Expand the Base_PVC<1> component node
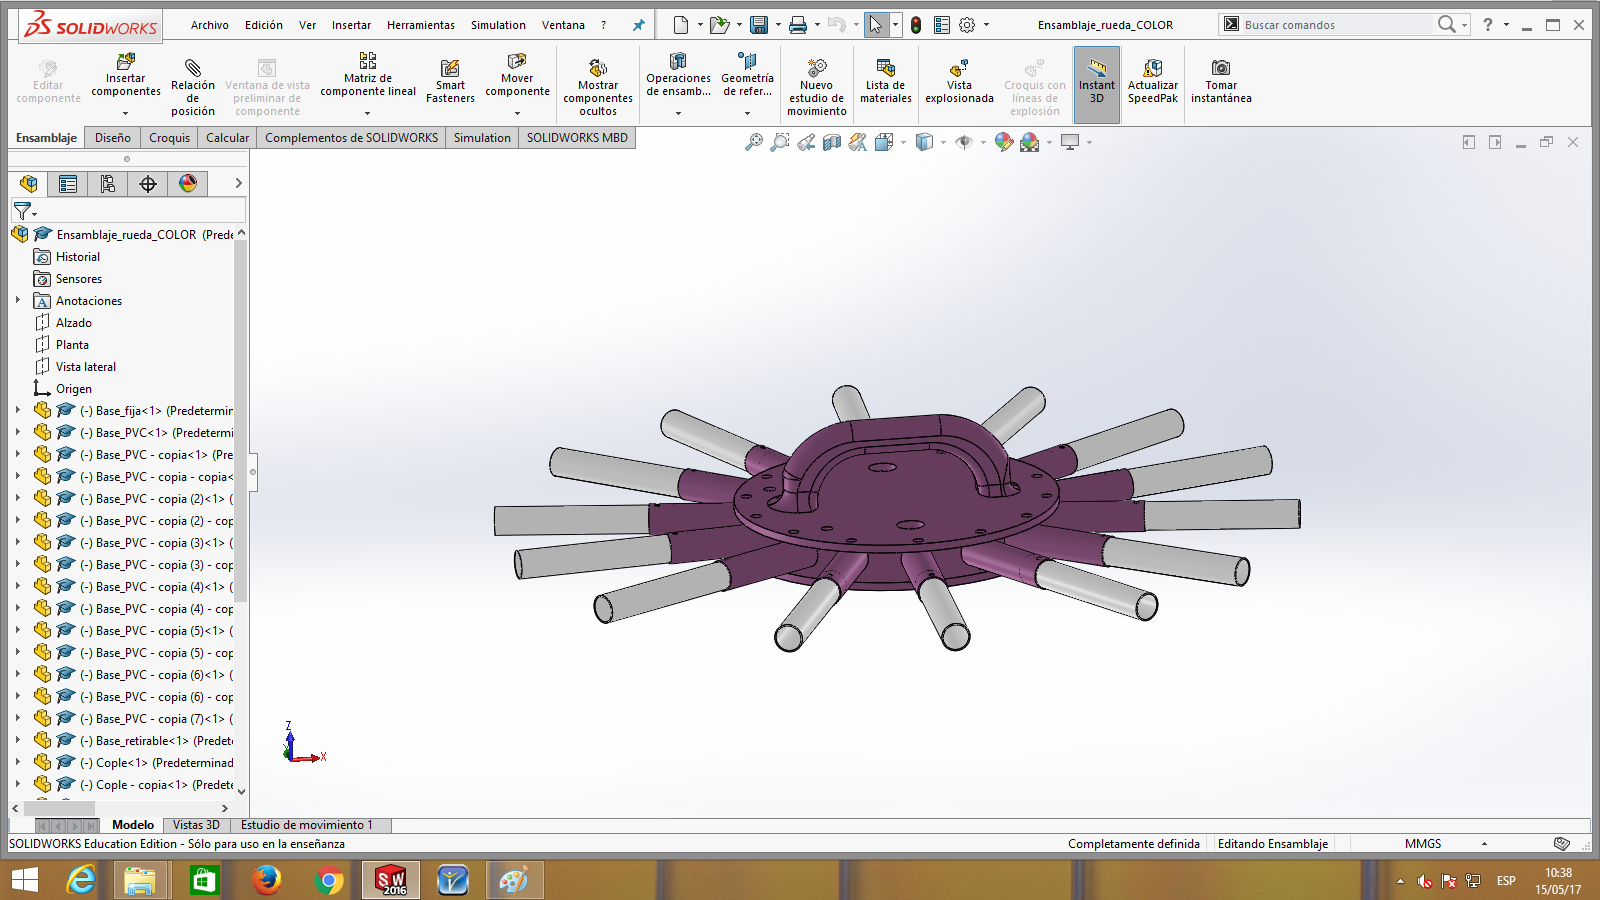 click(x=18, y=432)
